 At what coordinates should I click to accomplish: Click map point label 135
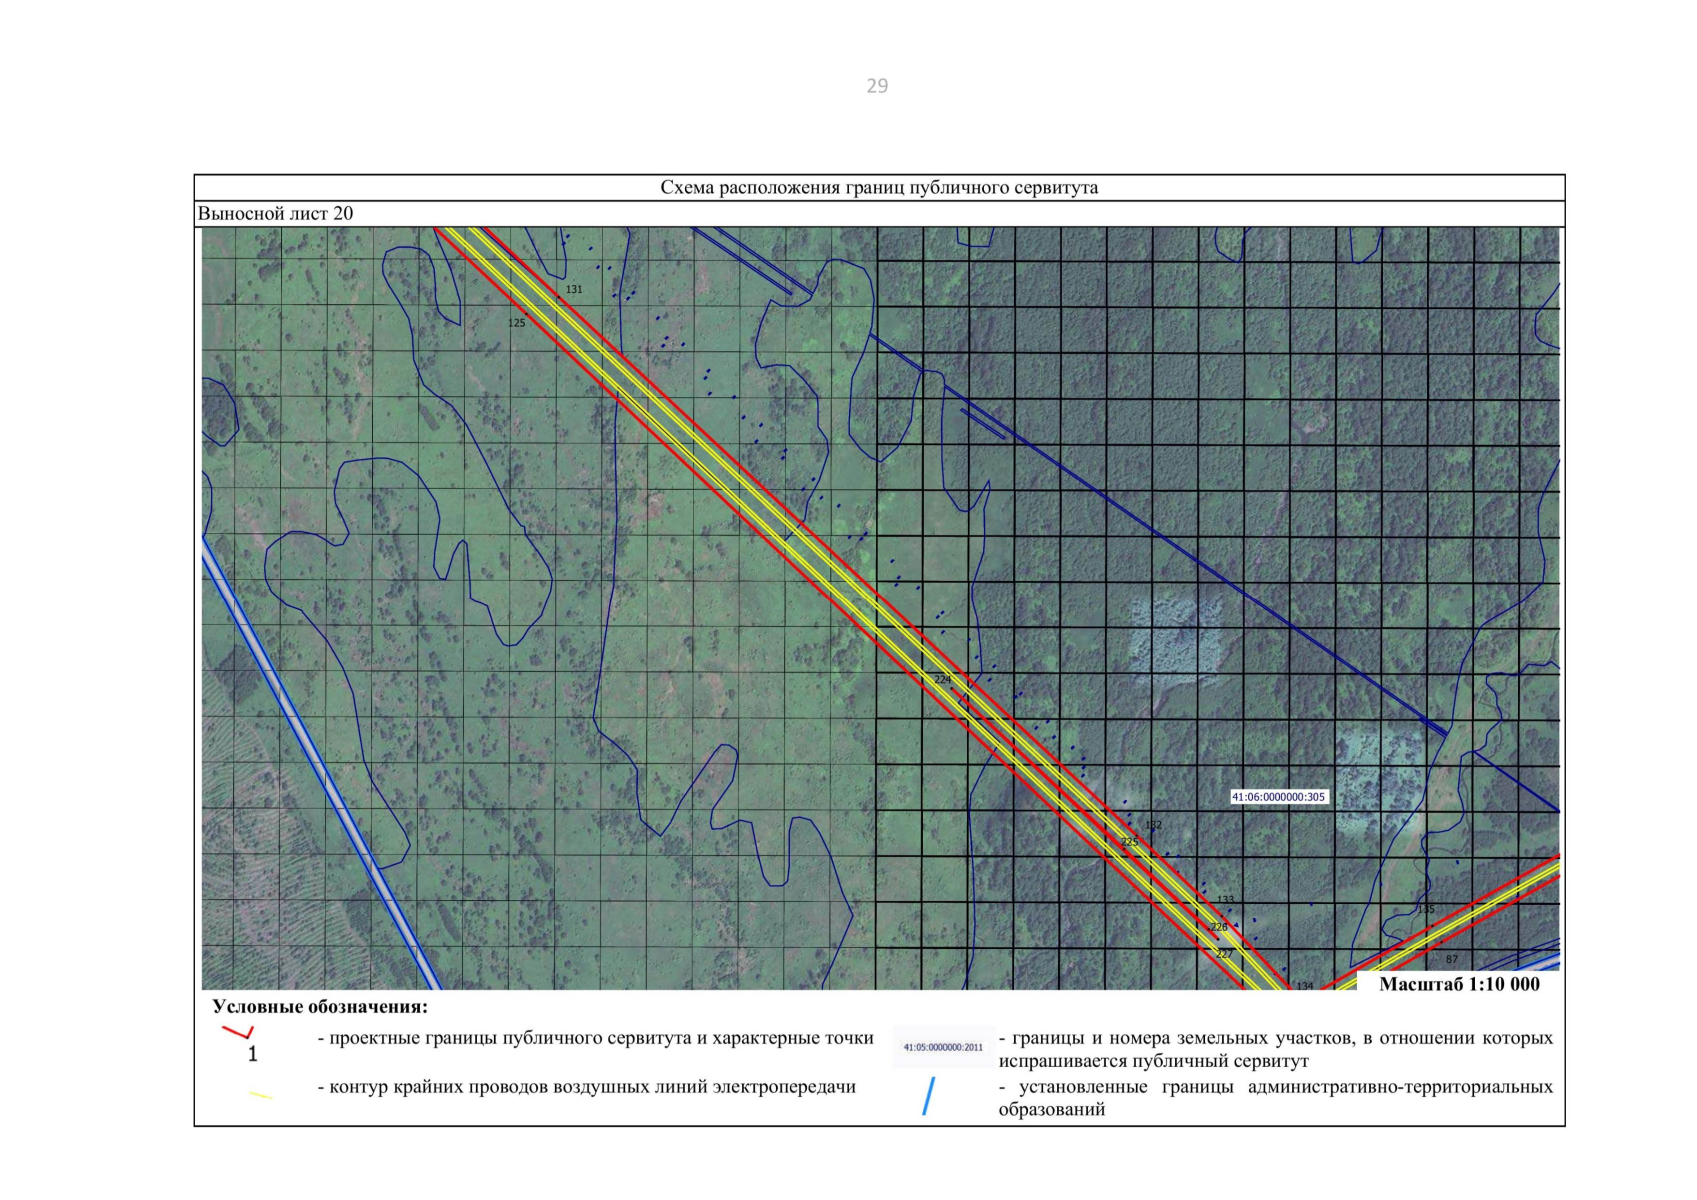tap(1426, 909)
